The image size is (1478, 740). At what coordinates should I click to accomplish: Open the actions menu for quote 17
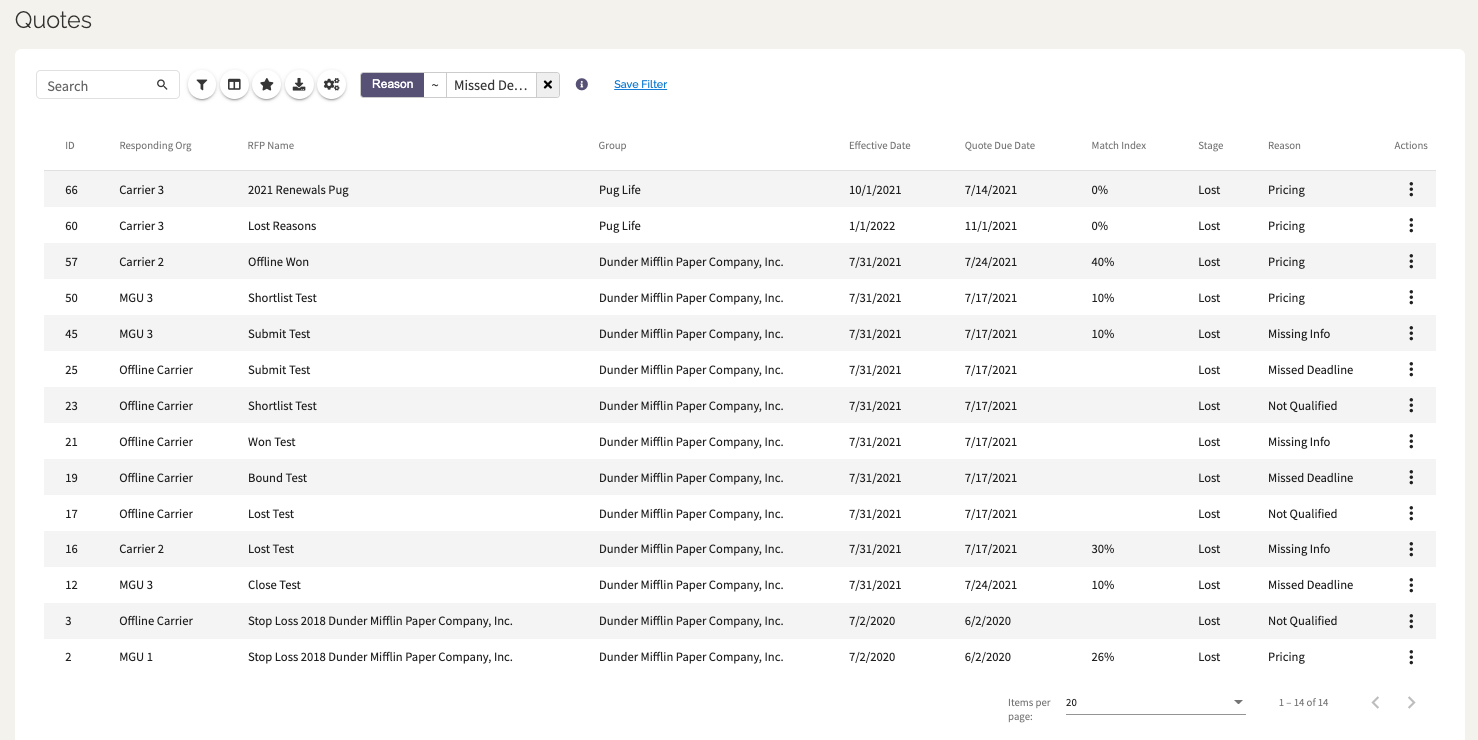click(1411, 514)
